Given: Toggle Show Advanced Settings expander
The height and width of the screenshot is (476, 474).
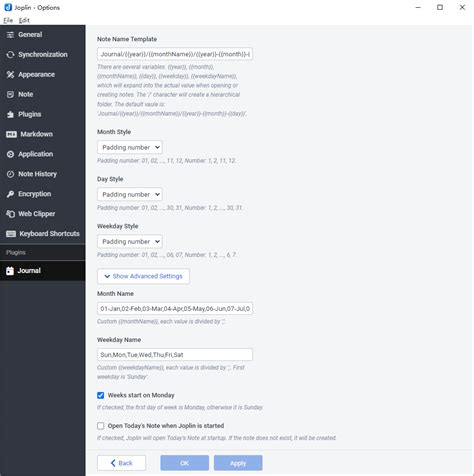Looking at the screenshot, I should tap(143, 276).
